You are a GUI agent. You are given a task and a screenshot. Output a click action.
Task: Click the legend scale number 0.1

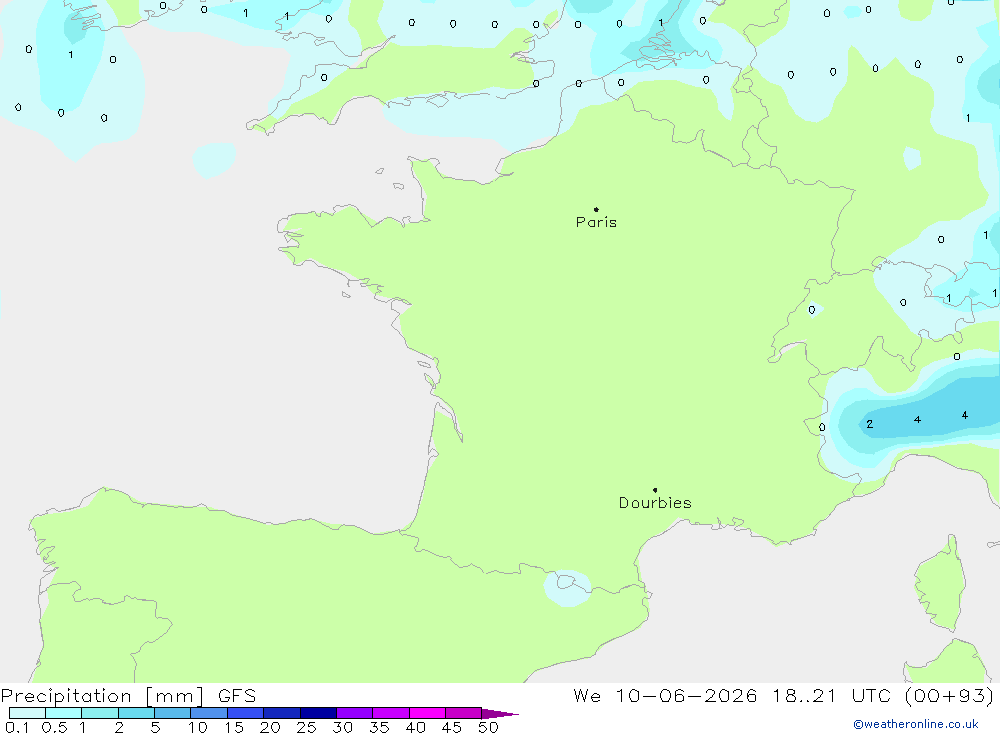(x=17, y=727)
